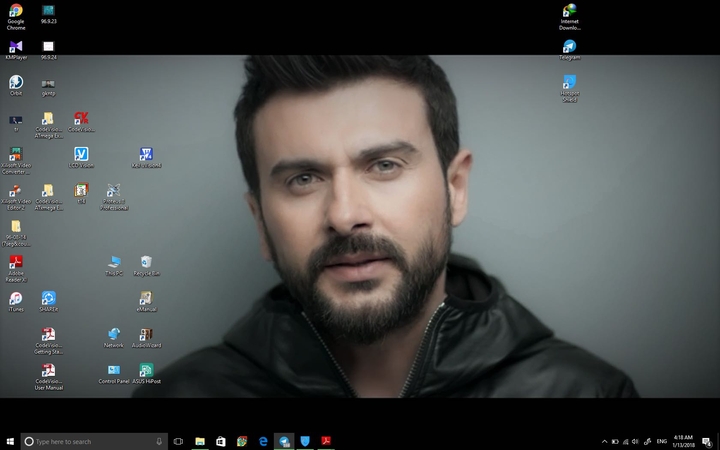Open Microsoft Store from the taskbar
720x450 pixels.
coord(221,441)
